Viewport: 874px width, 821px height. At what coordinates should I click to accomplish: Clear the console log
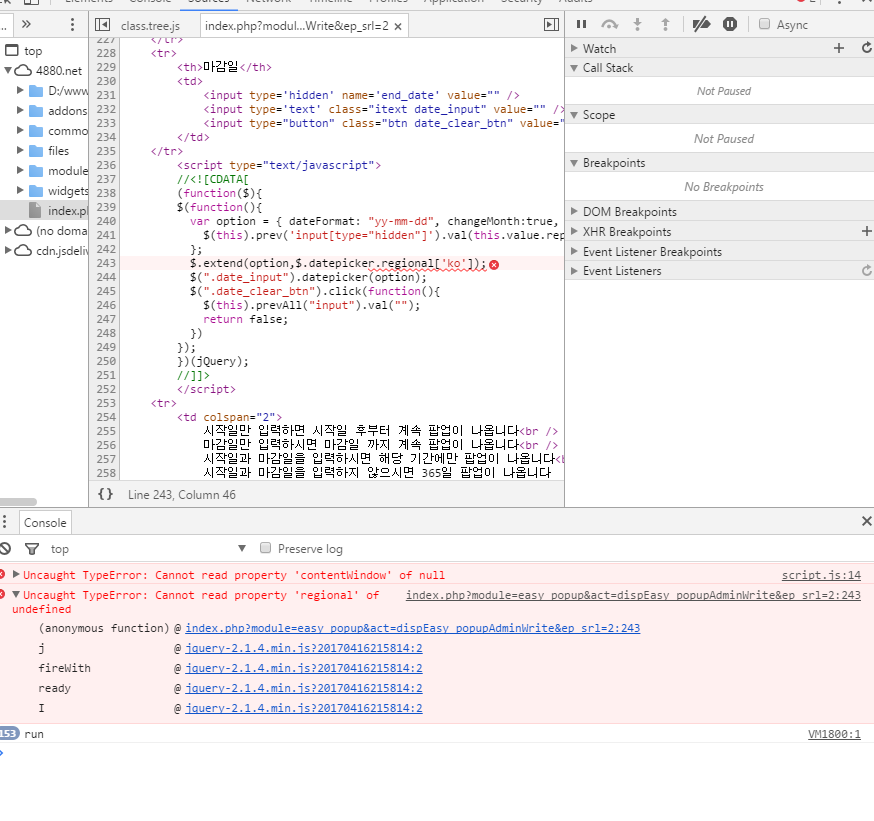6,549
